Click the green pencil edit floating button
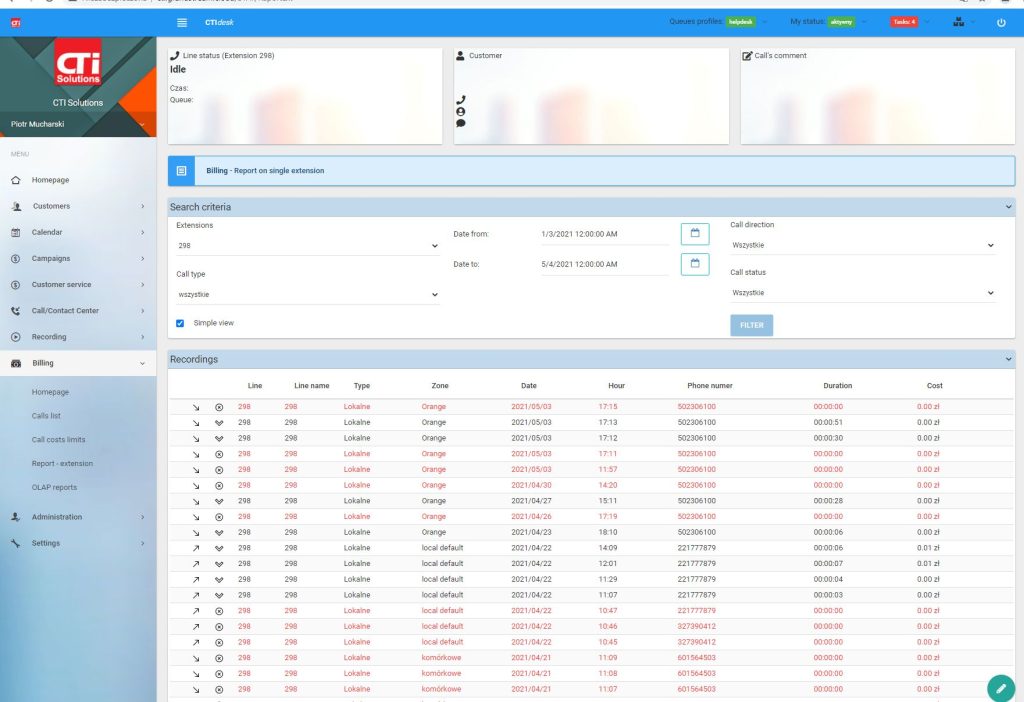1024x702 pixels. click(999, 688)
